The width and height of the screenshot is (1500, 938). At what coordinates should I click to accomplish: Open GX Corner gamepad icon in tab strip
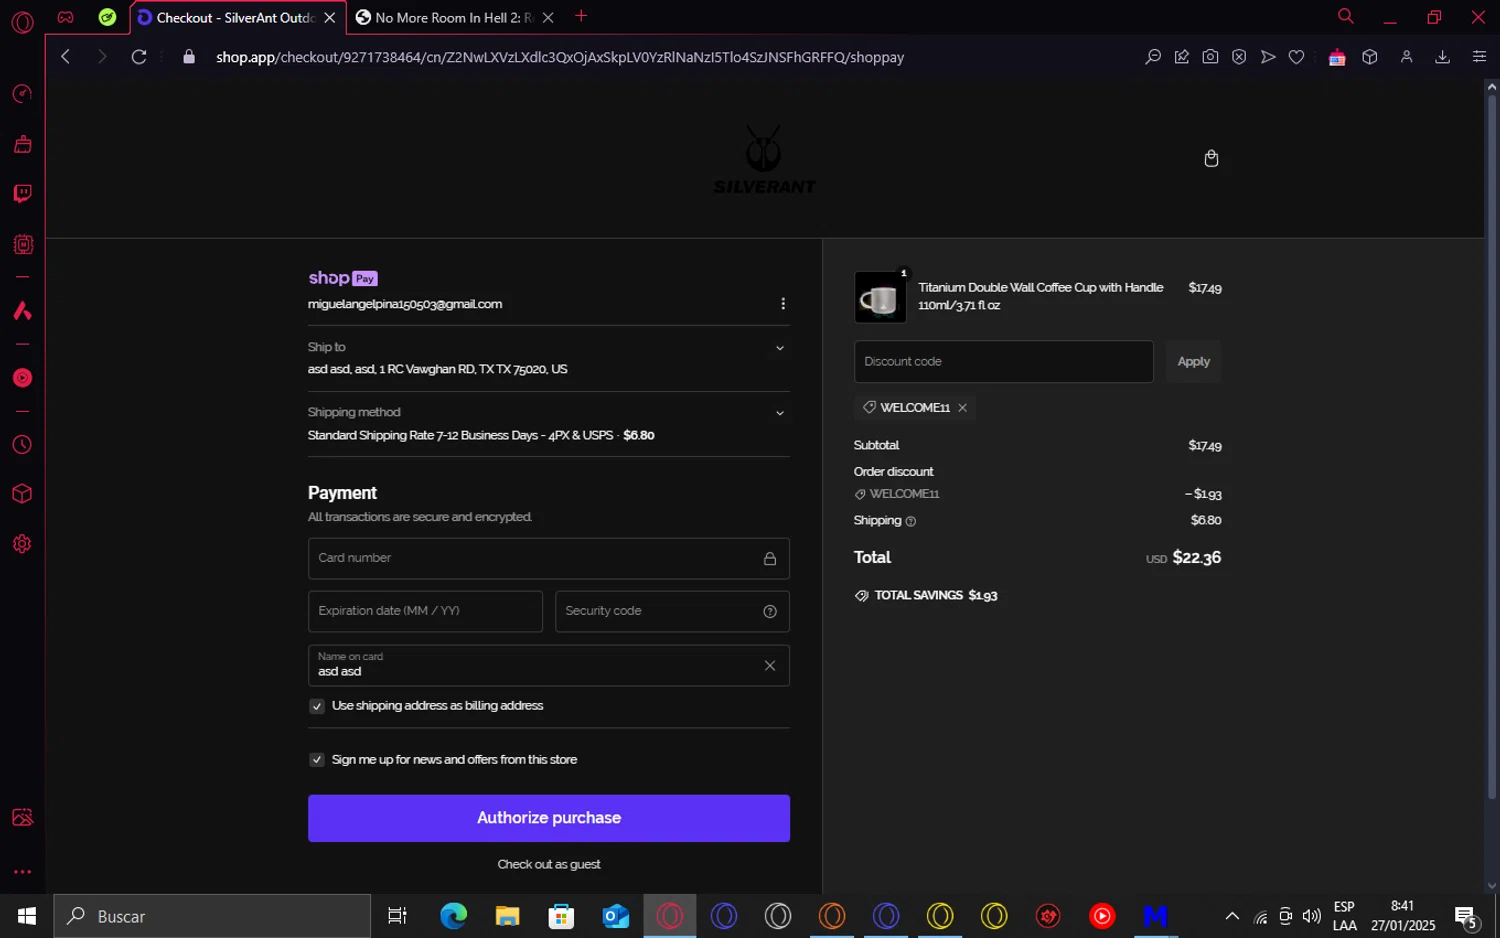tap(65, 17)
